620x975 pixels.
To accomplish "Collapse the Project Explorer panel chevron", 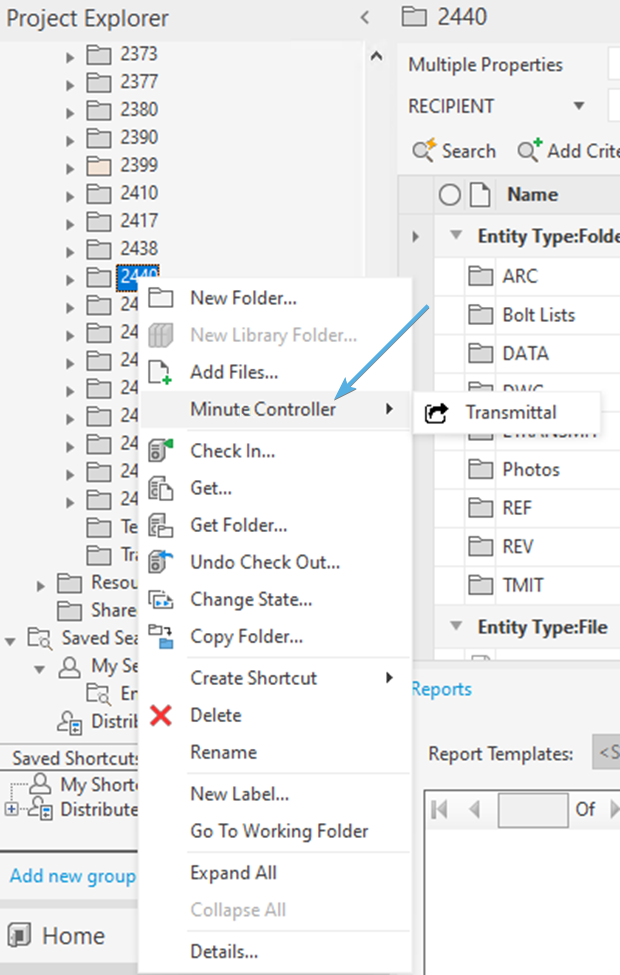I will (x=365, y=18).
